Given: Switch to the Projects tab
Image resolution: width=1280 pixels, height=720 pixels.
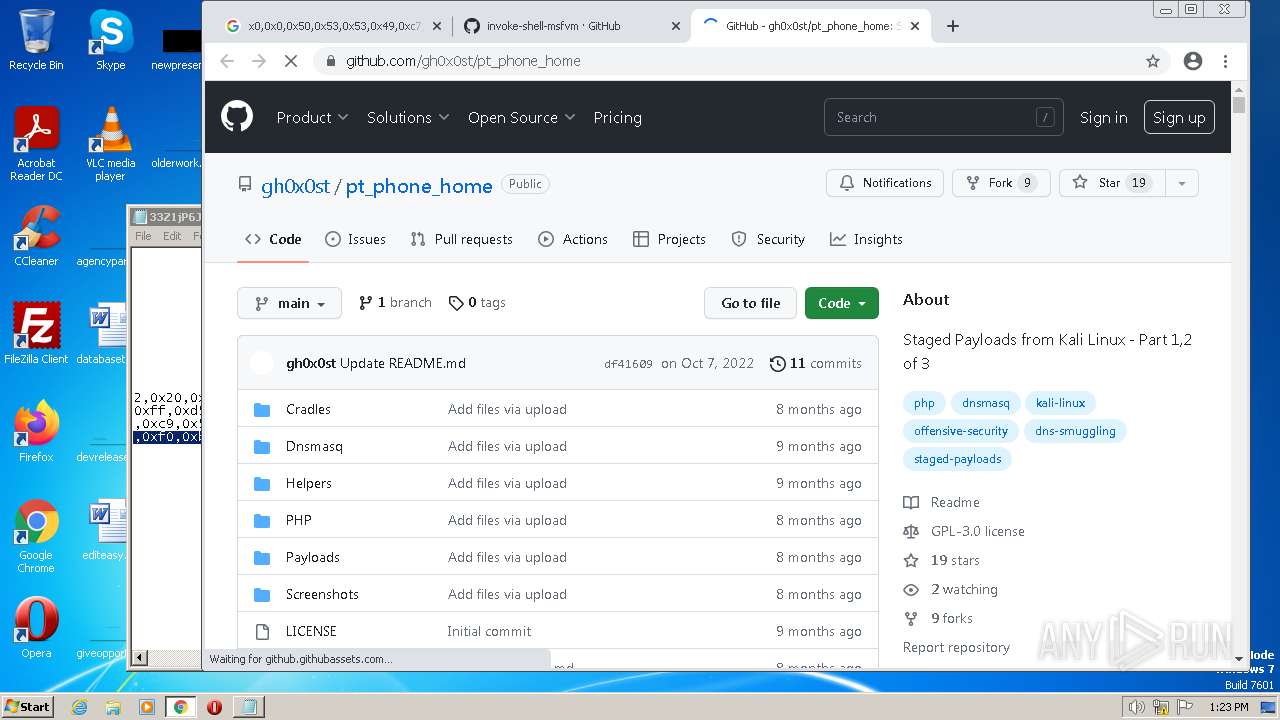Looking at the screenshot, I should click(x=669, y=239).
